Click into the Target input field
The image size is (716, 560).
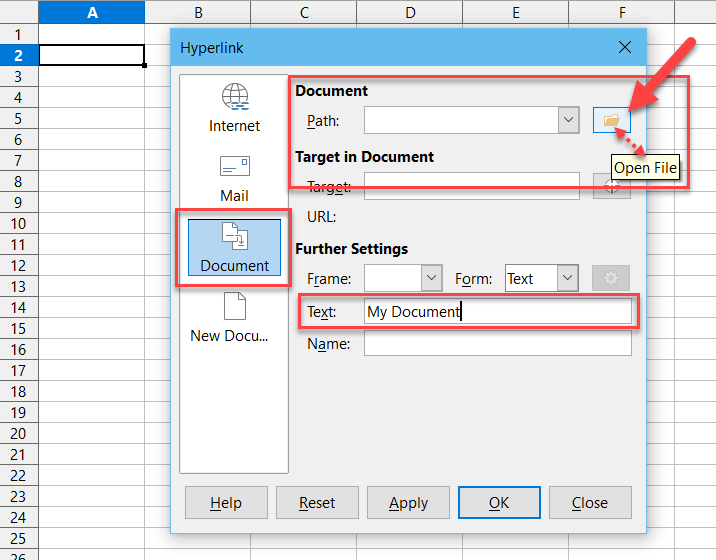click(x=472, y=186)
